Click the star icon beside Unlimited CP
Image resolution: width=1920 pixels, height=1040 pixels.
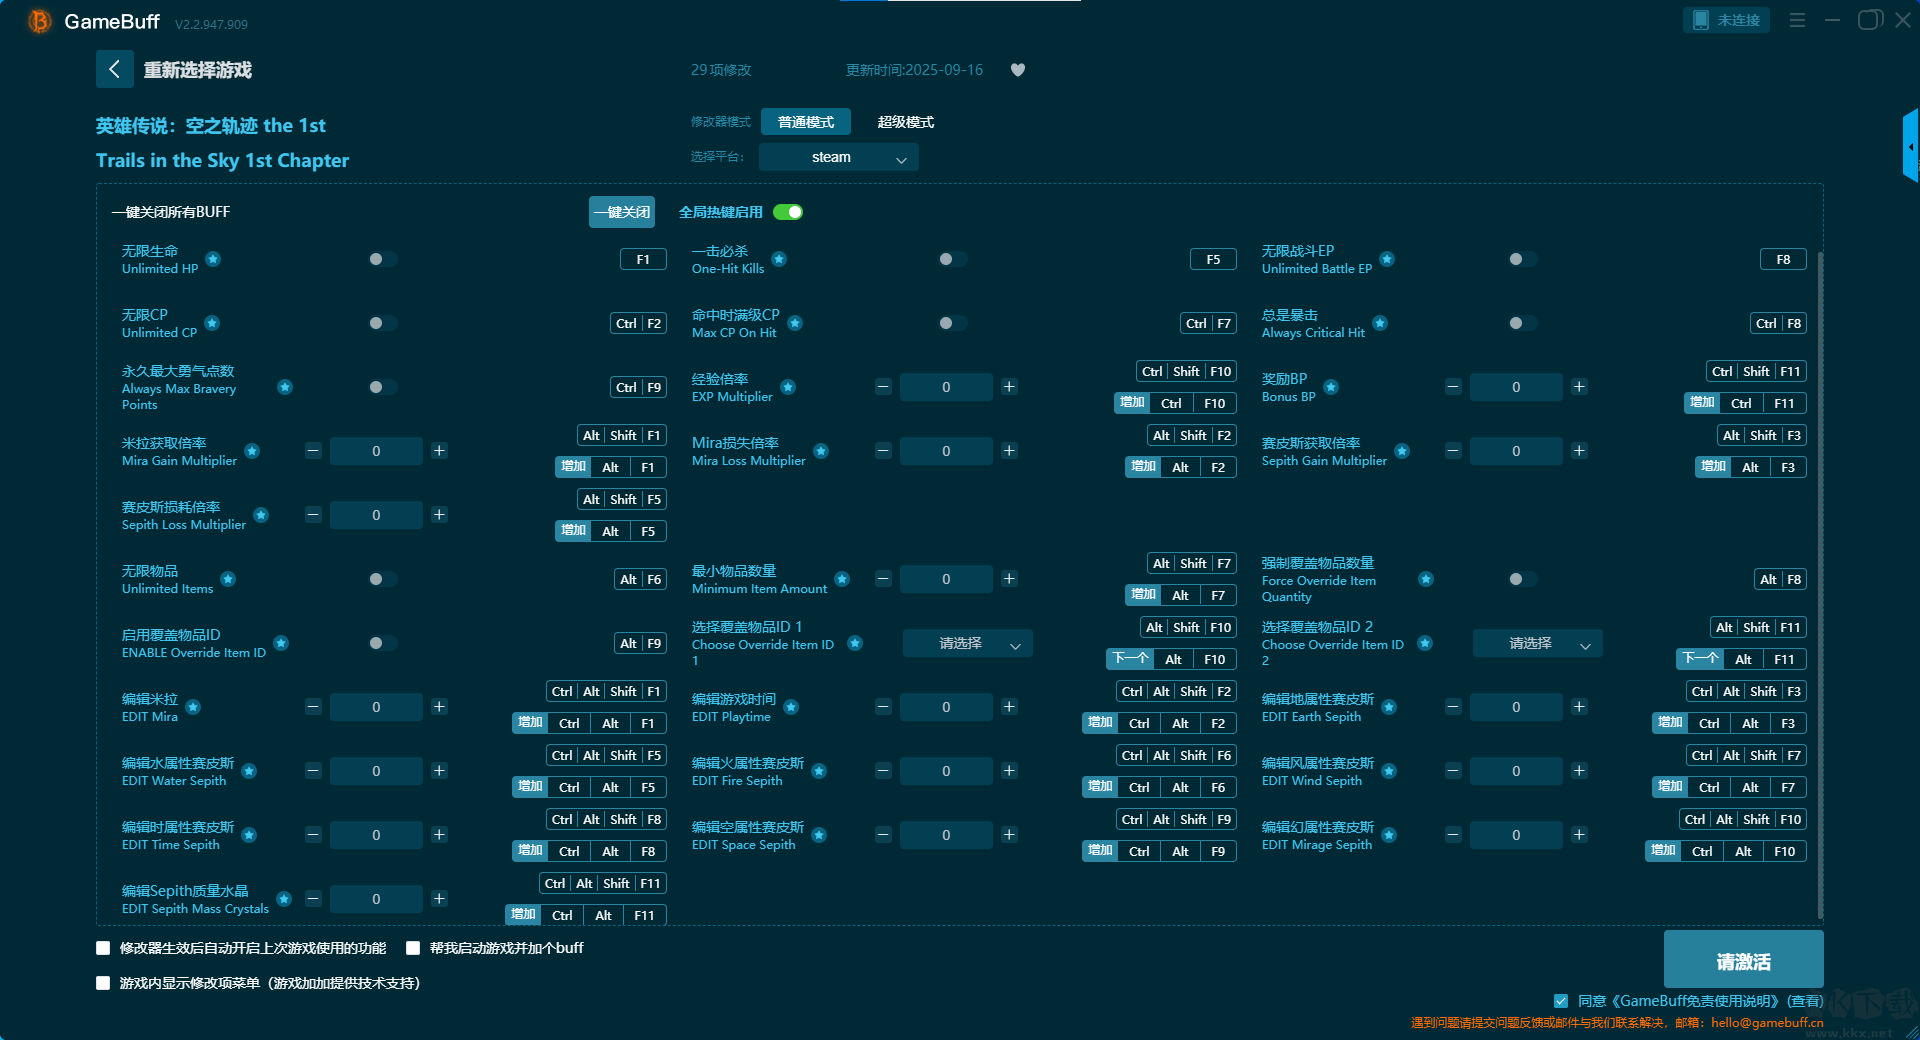[x=212, y=323]
